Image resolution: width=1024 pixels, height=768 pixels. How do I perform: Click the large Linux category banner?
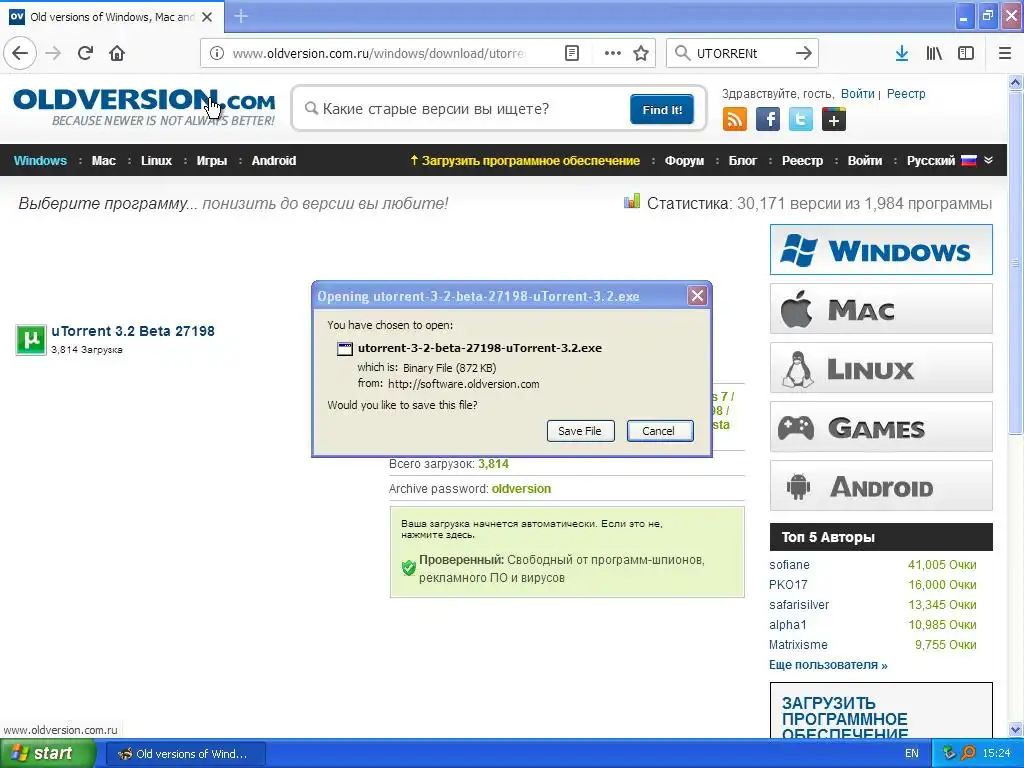tap(881, 368)
